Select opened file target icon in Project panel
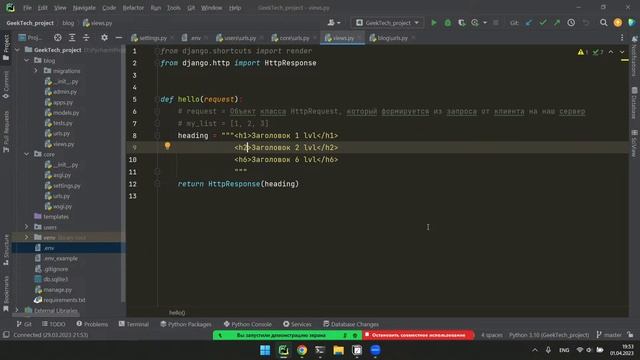The width and height of the screenshot is (640, 360). pyautogui.click(x=58, y=38)
